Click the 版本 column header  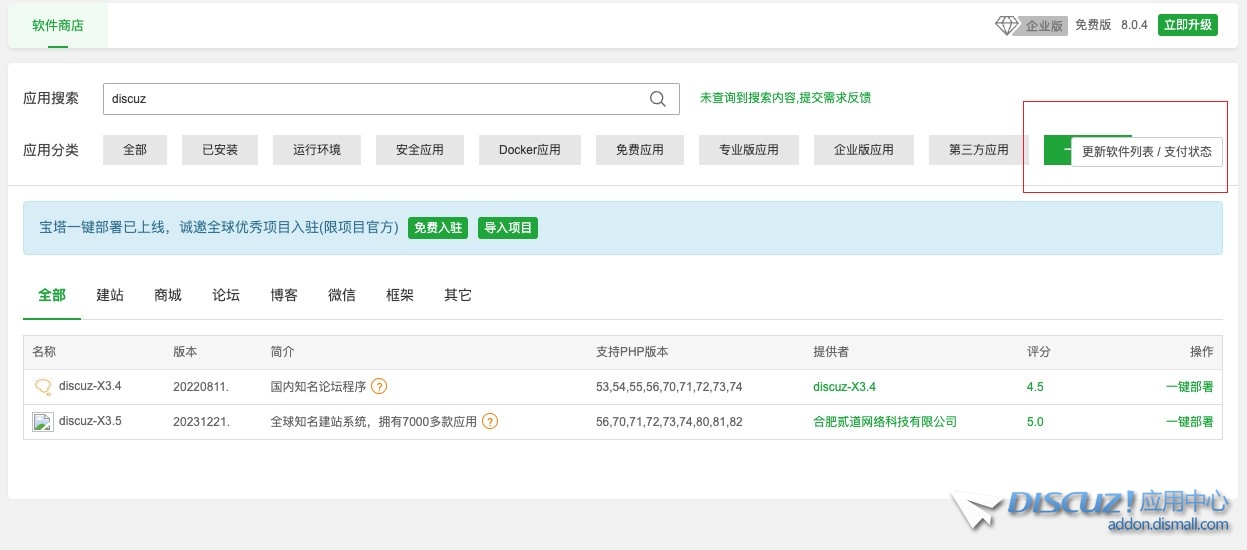[185, 352]
